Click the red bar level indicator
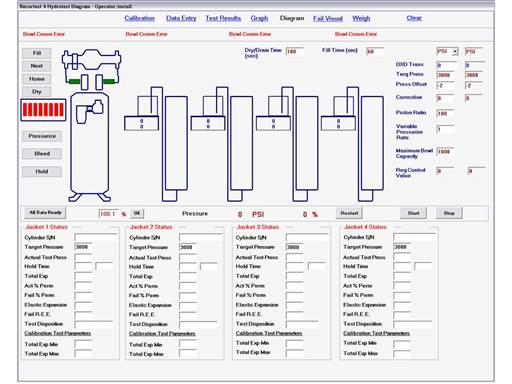Screen dimensions: 512x384 tap(43, 110)
